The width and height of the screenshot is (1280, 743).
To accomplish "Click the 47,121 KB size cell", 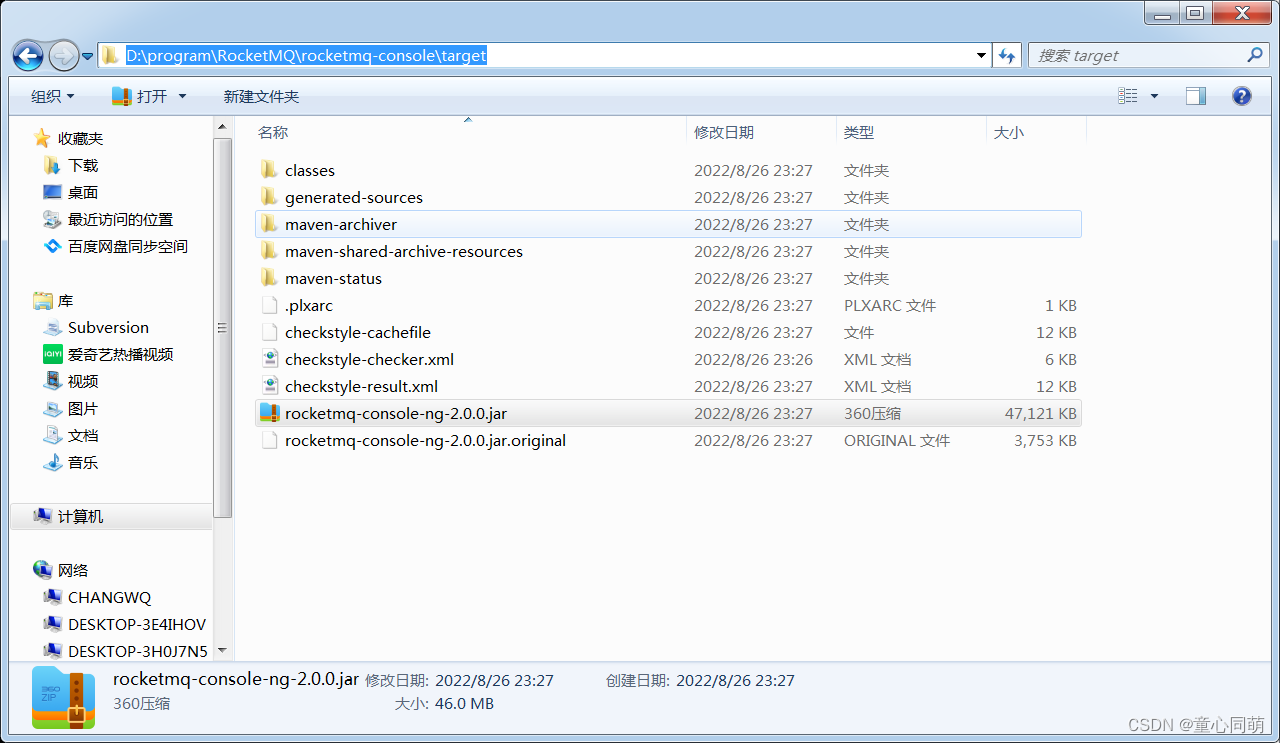I will pyautogui.click(x=1040, y=413).
